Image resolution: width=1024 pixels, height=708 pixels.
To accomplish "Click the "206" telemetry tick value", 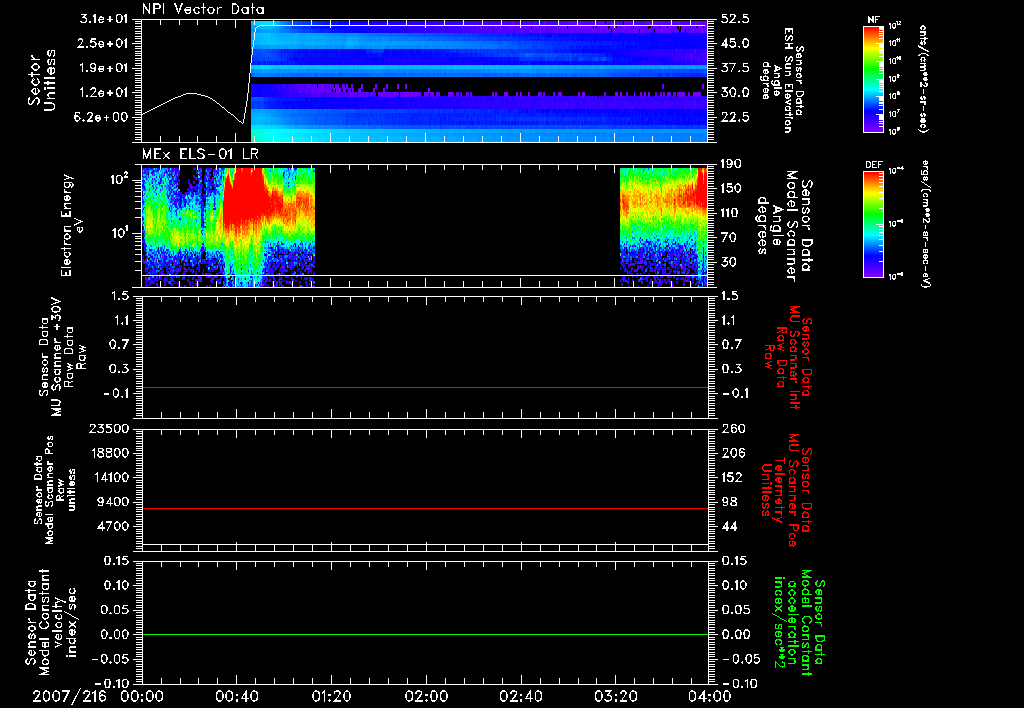I will click(x=733, y=453).
